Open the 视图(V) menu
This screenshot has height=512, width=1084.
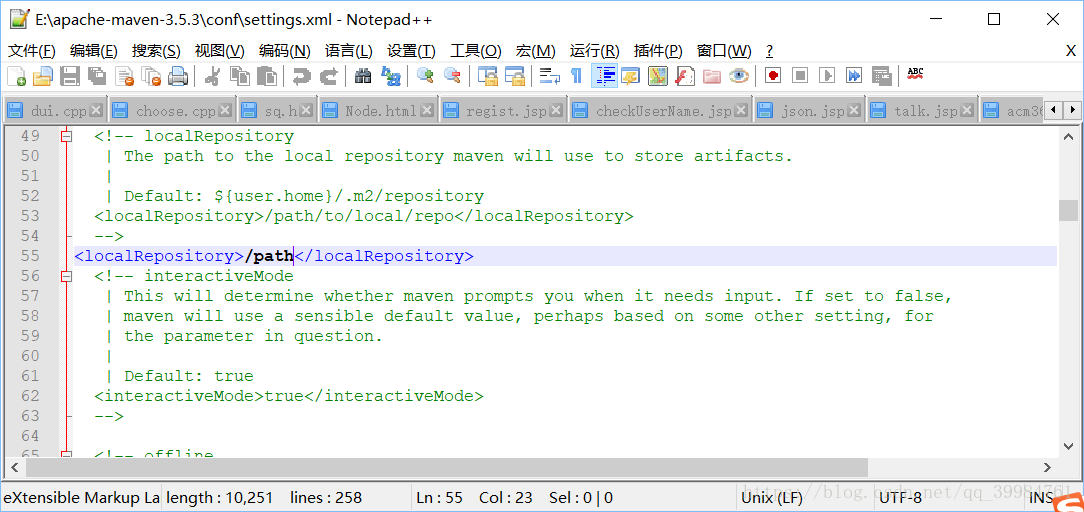tap(220, 50)
